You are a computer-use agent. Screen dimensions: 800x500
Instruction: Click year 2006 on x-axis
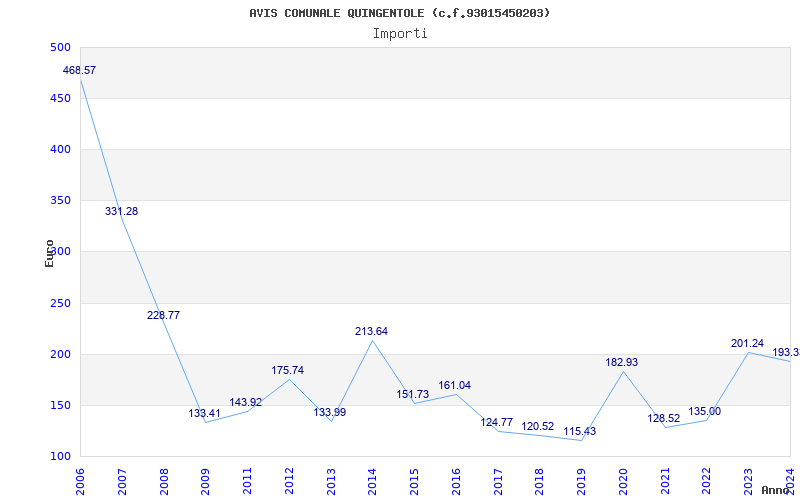[80, 482]
